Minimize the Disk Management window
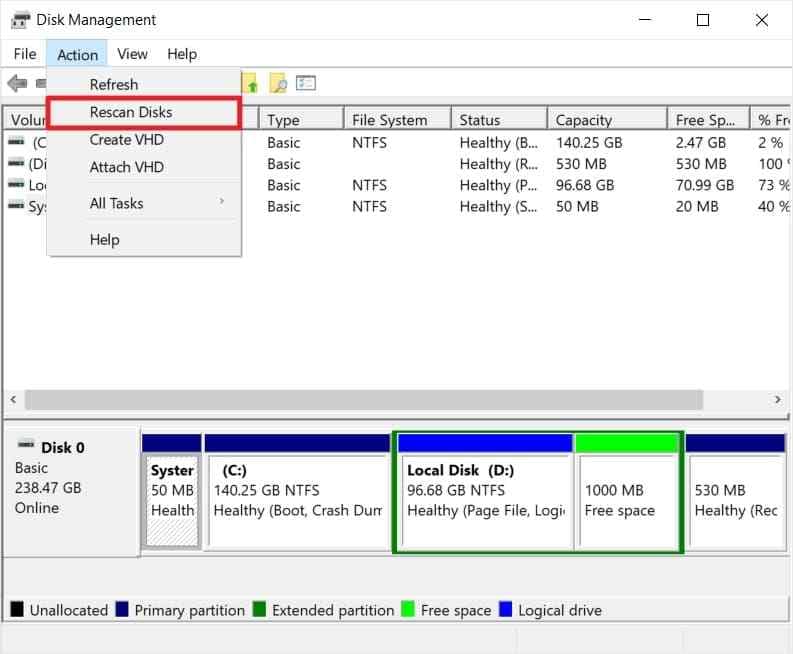 (x=645, y=20)
